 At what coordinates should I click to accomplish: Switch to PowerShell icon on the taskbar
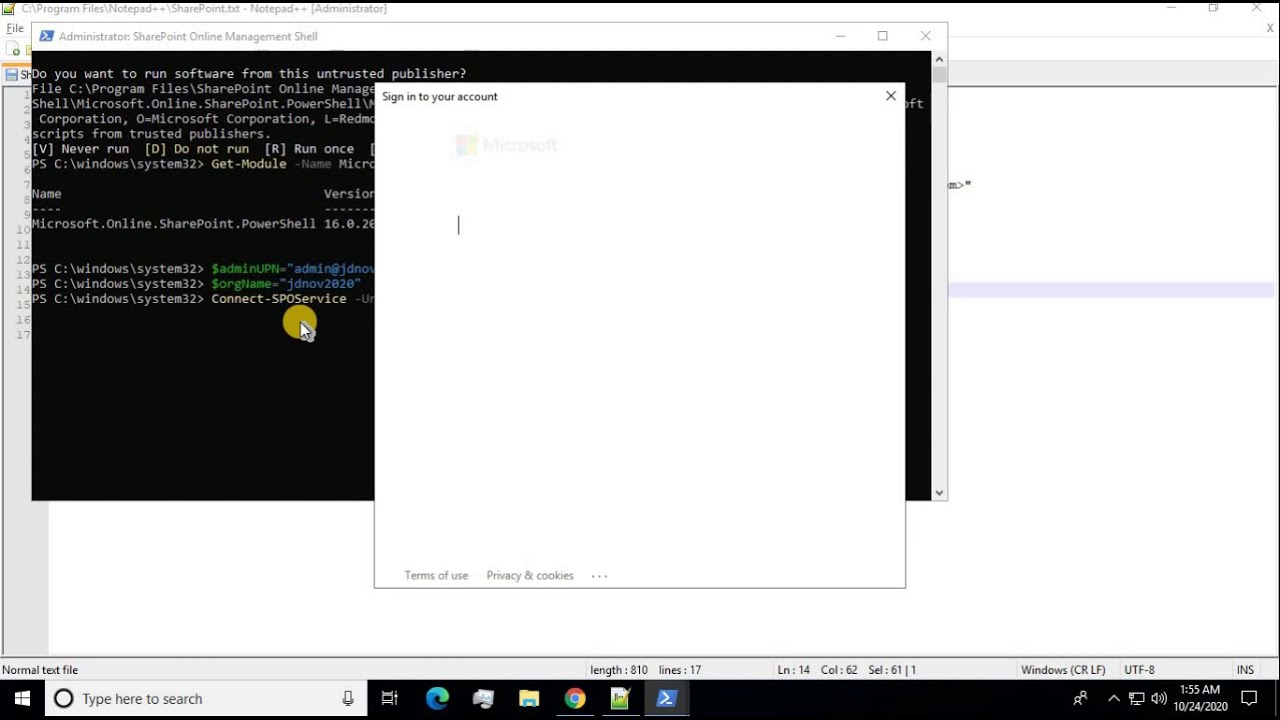coord(666,699)
